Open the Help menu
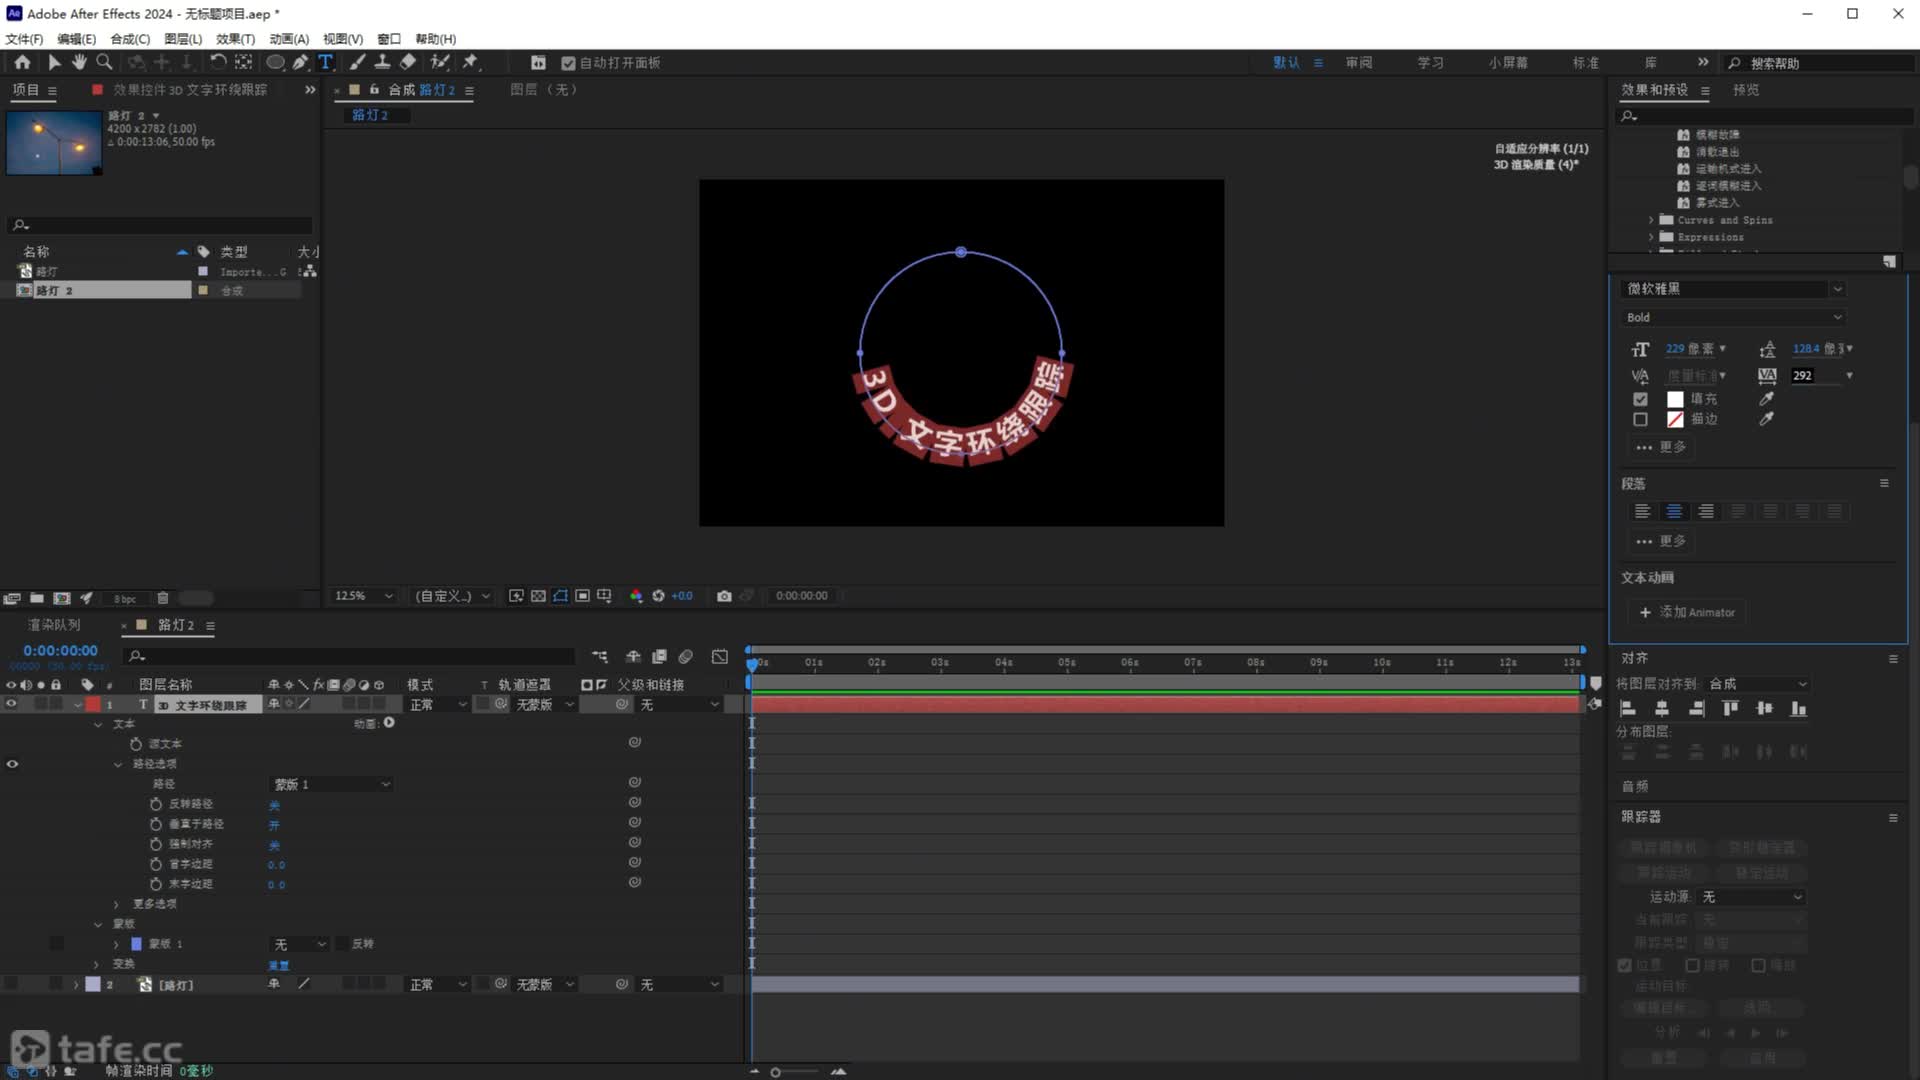The width and height of the screenshot is (1920, 1080). point(436,39)
